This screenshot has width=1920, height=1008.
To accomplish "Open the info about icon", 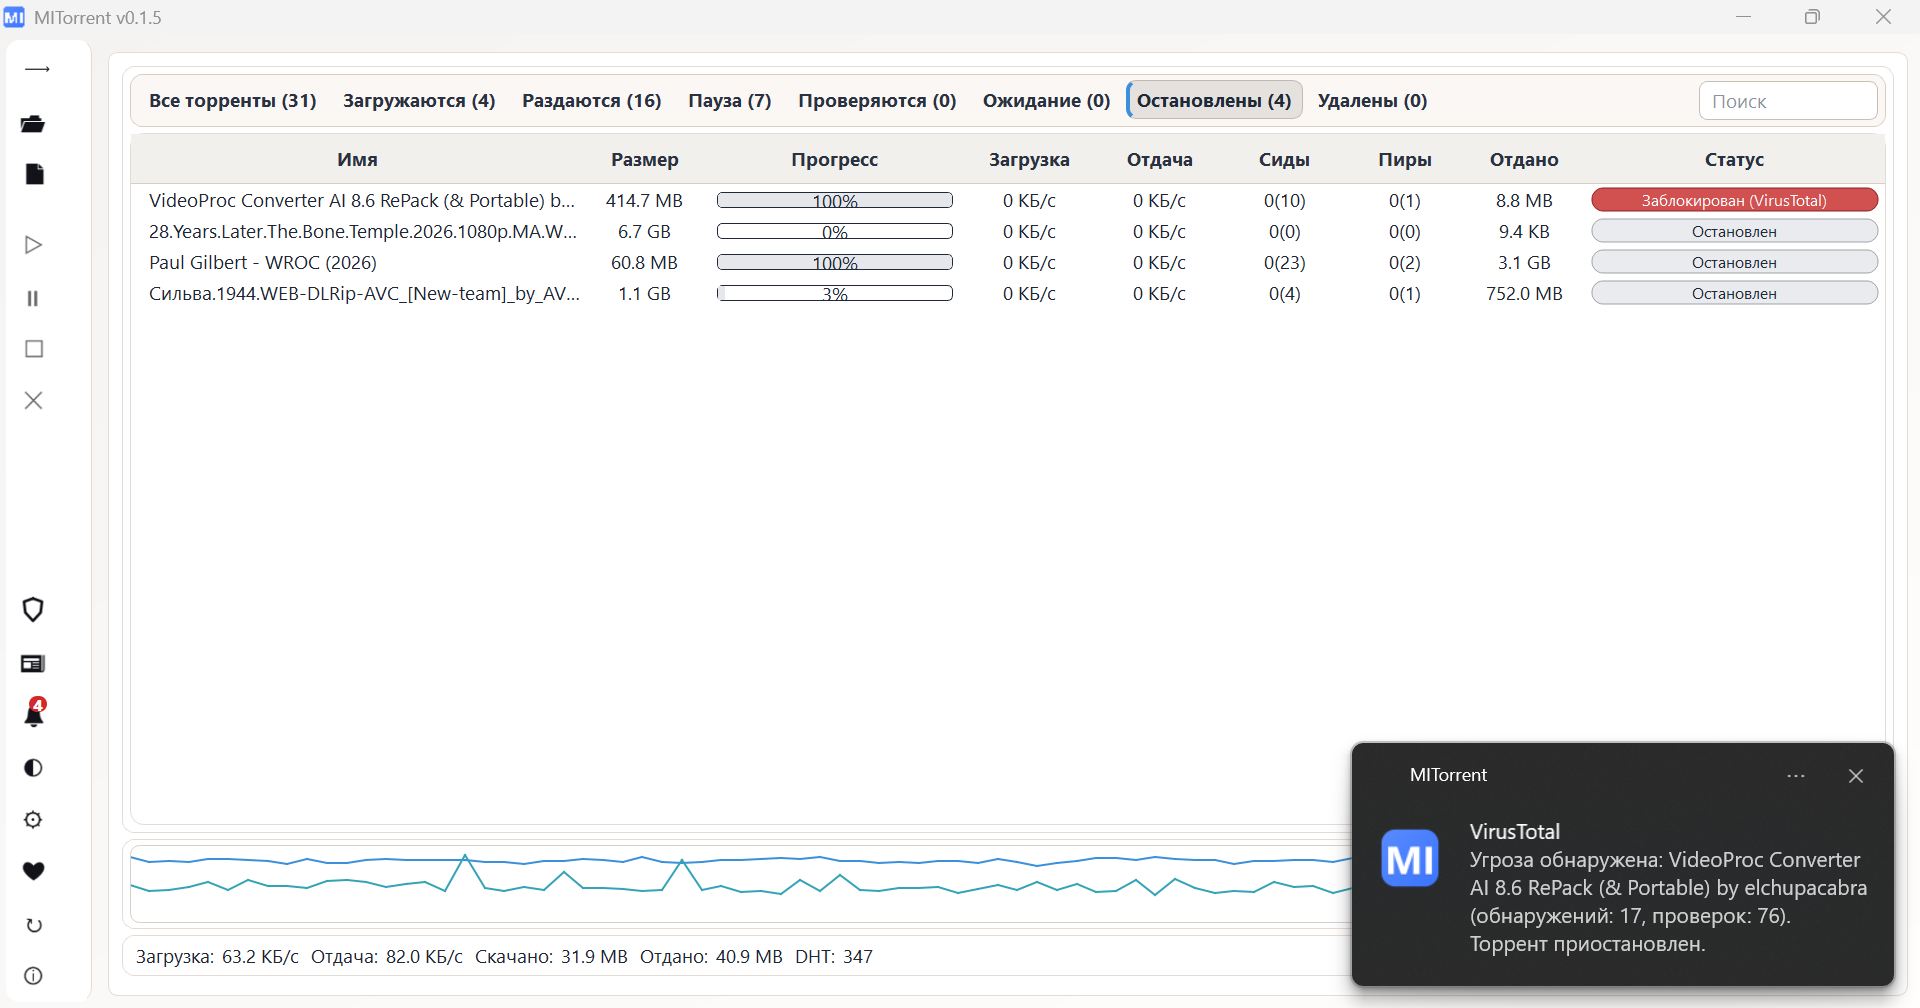I will [x=33, y=976].
